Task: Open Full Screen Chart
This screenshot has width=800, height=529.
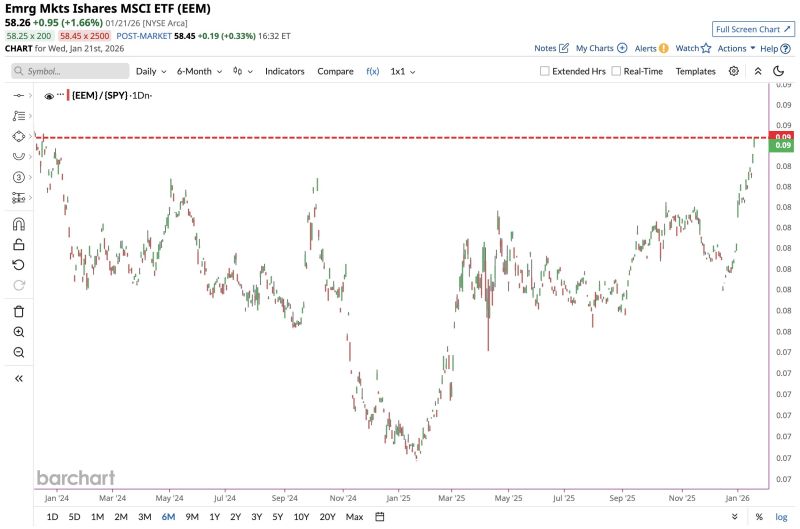Action: 753,29
